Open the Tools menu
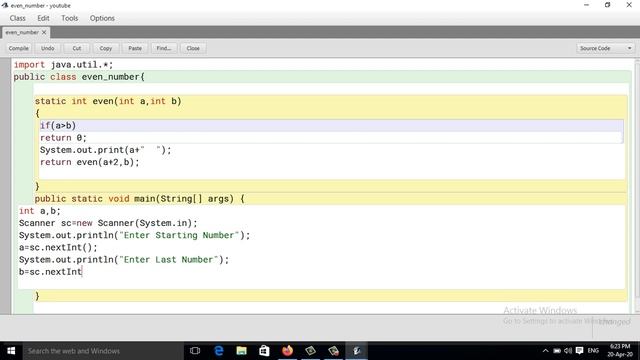Screen dimensions: 640x360 [x=69, y=18]
